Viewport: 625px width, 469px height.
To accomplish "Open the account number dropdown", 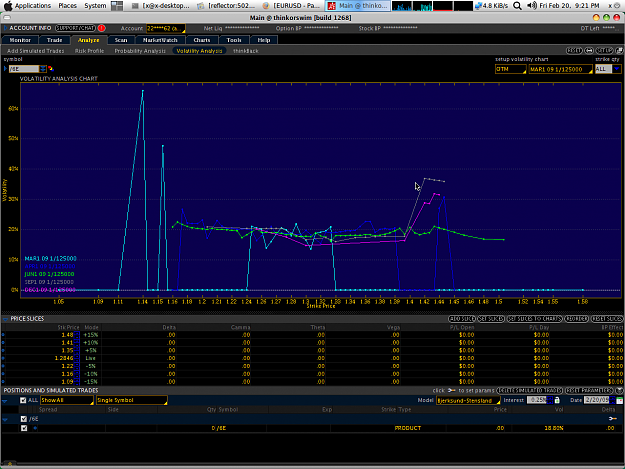I will point(166,28).
